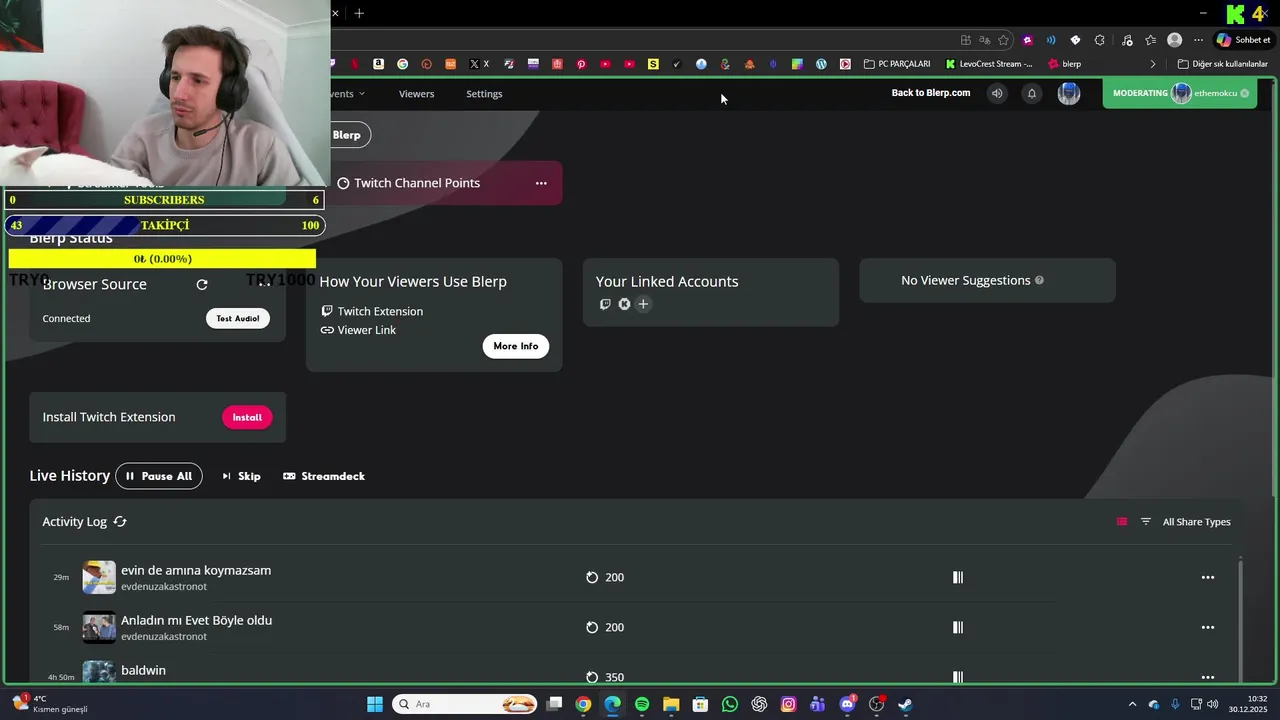Click evdenuzakastronot under Anladın mı row
This screenshot has width=1280, height=720.
click(x=164, y=637)
